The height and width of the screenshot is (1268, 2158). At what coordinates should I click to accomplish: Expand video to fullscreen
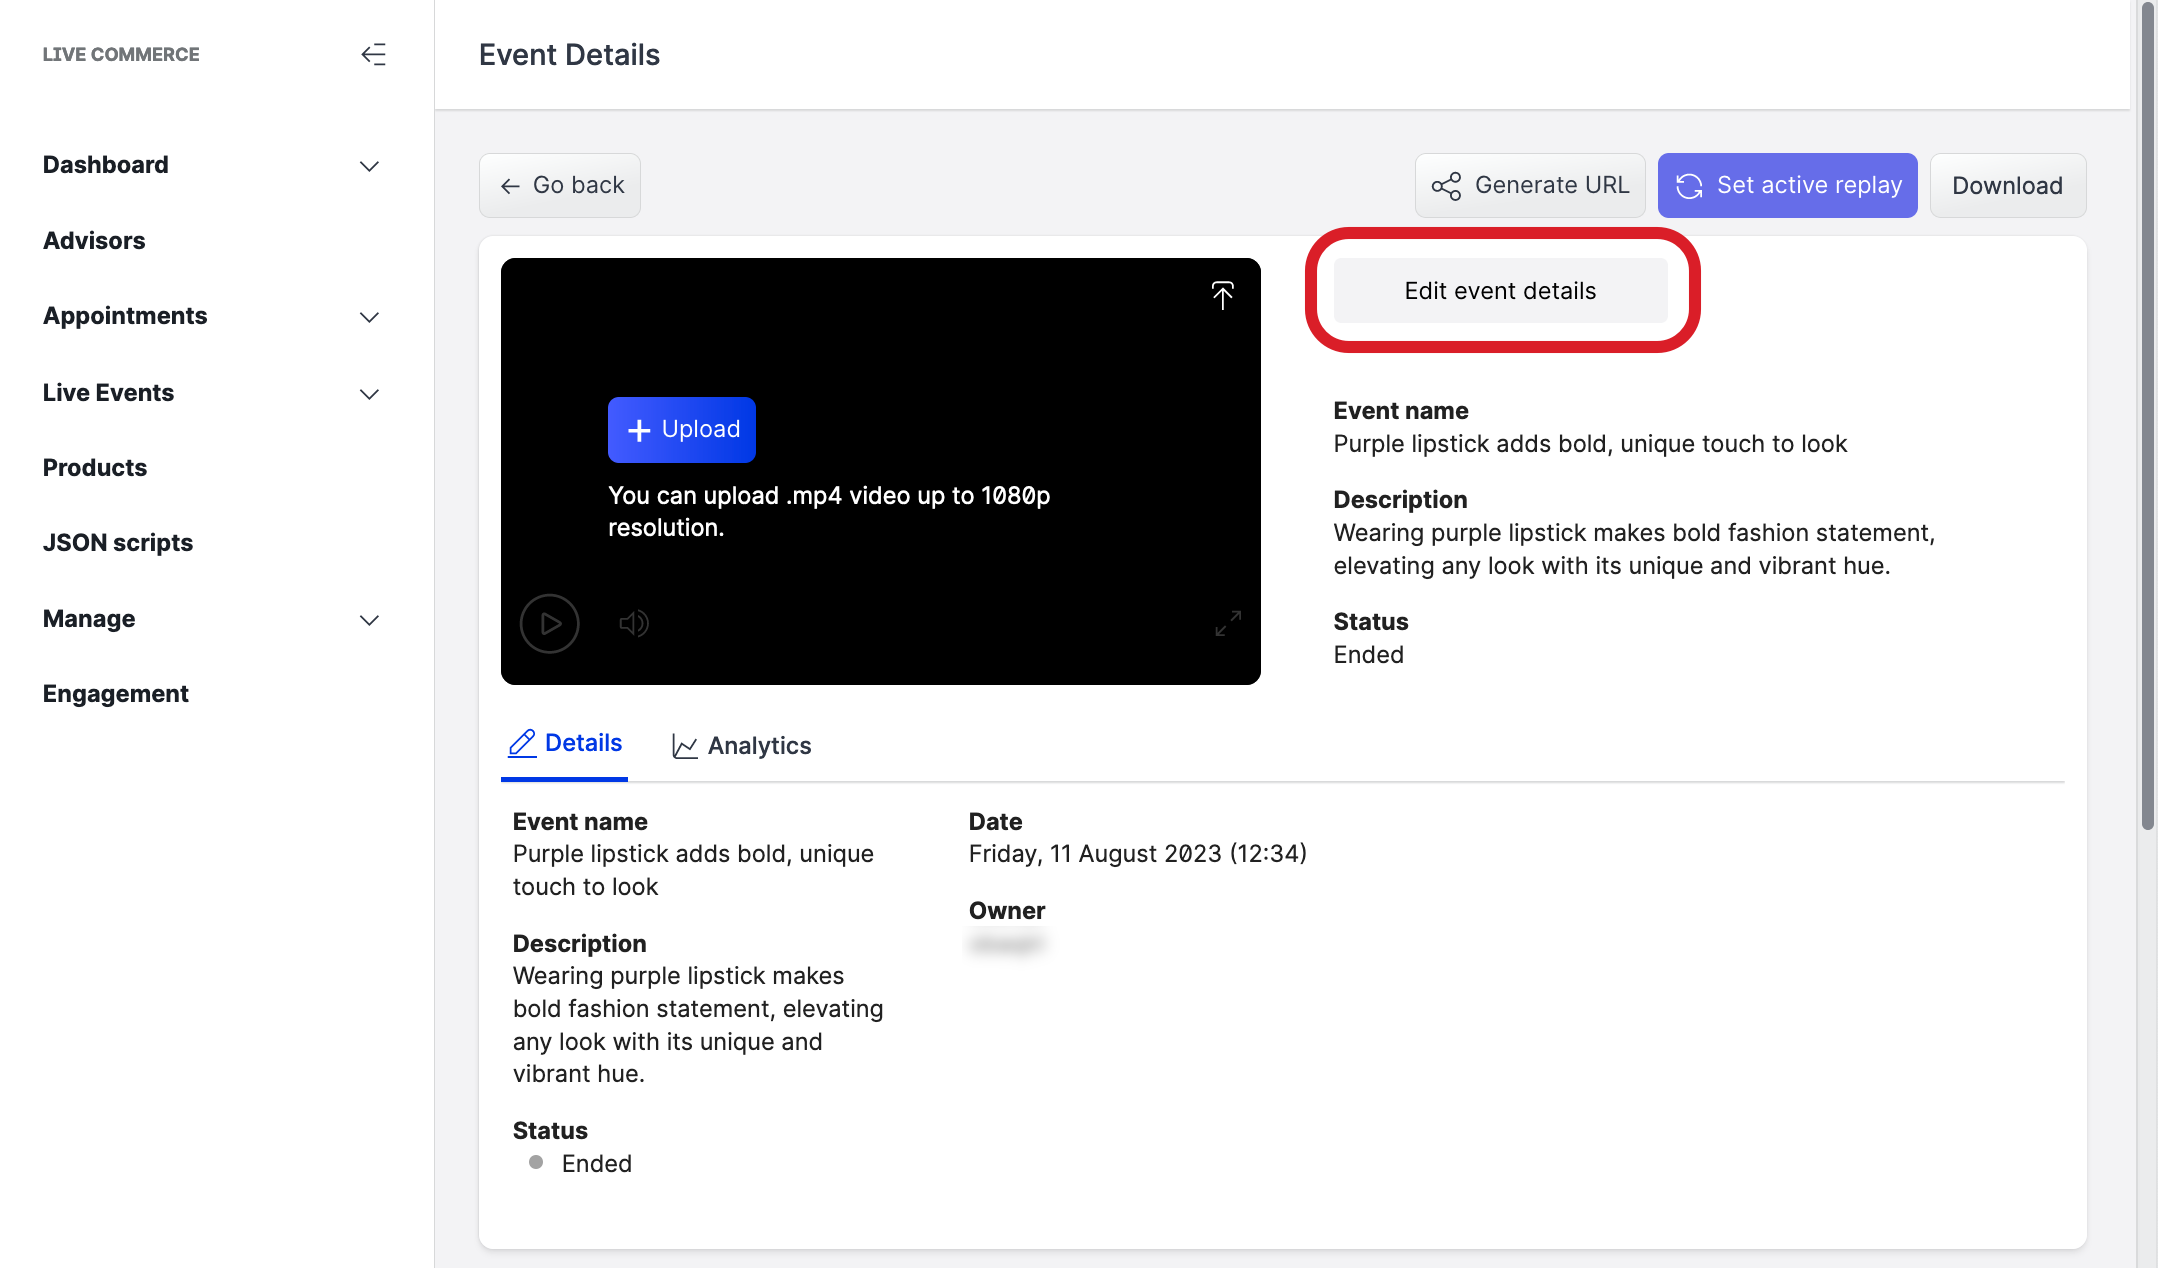1227,623
